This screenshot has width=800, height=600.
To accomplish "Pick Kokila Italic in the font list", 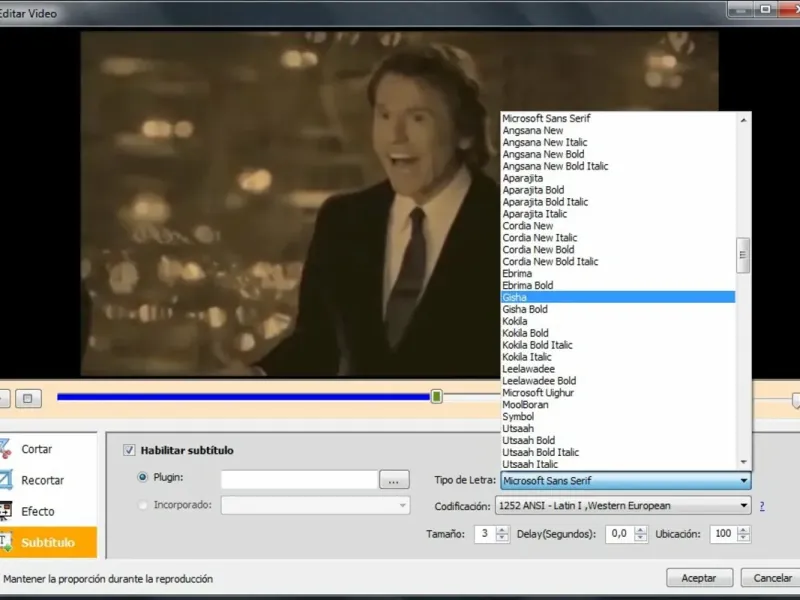I will click(x=527, y=357).
